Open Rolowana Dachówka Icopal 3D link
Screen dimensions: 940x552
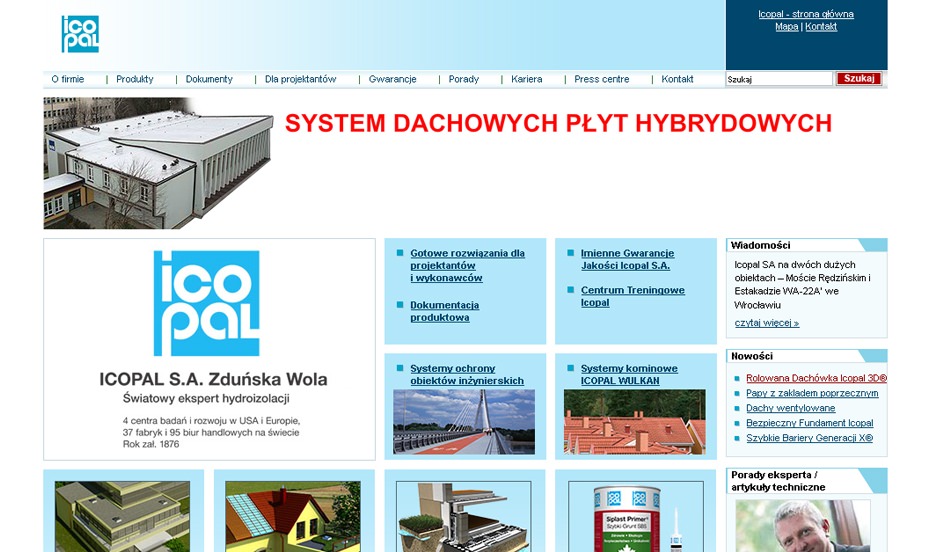tap(817, 378)
